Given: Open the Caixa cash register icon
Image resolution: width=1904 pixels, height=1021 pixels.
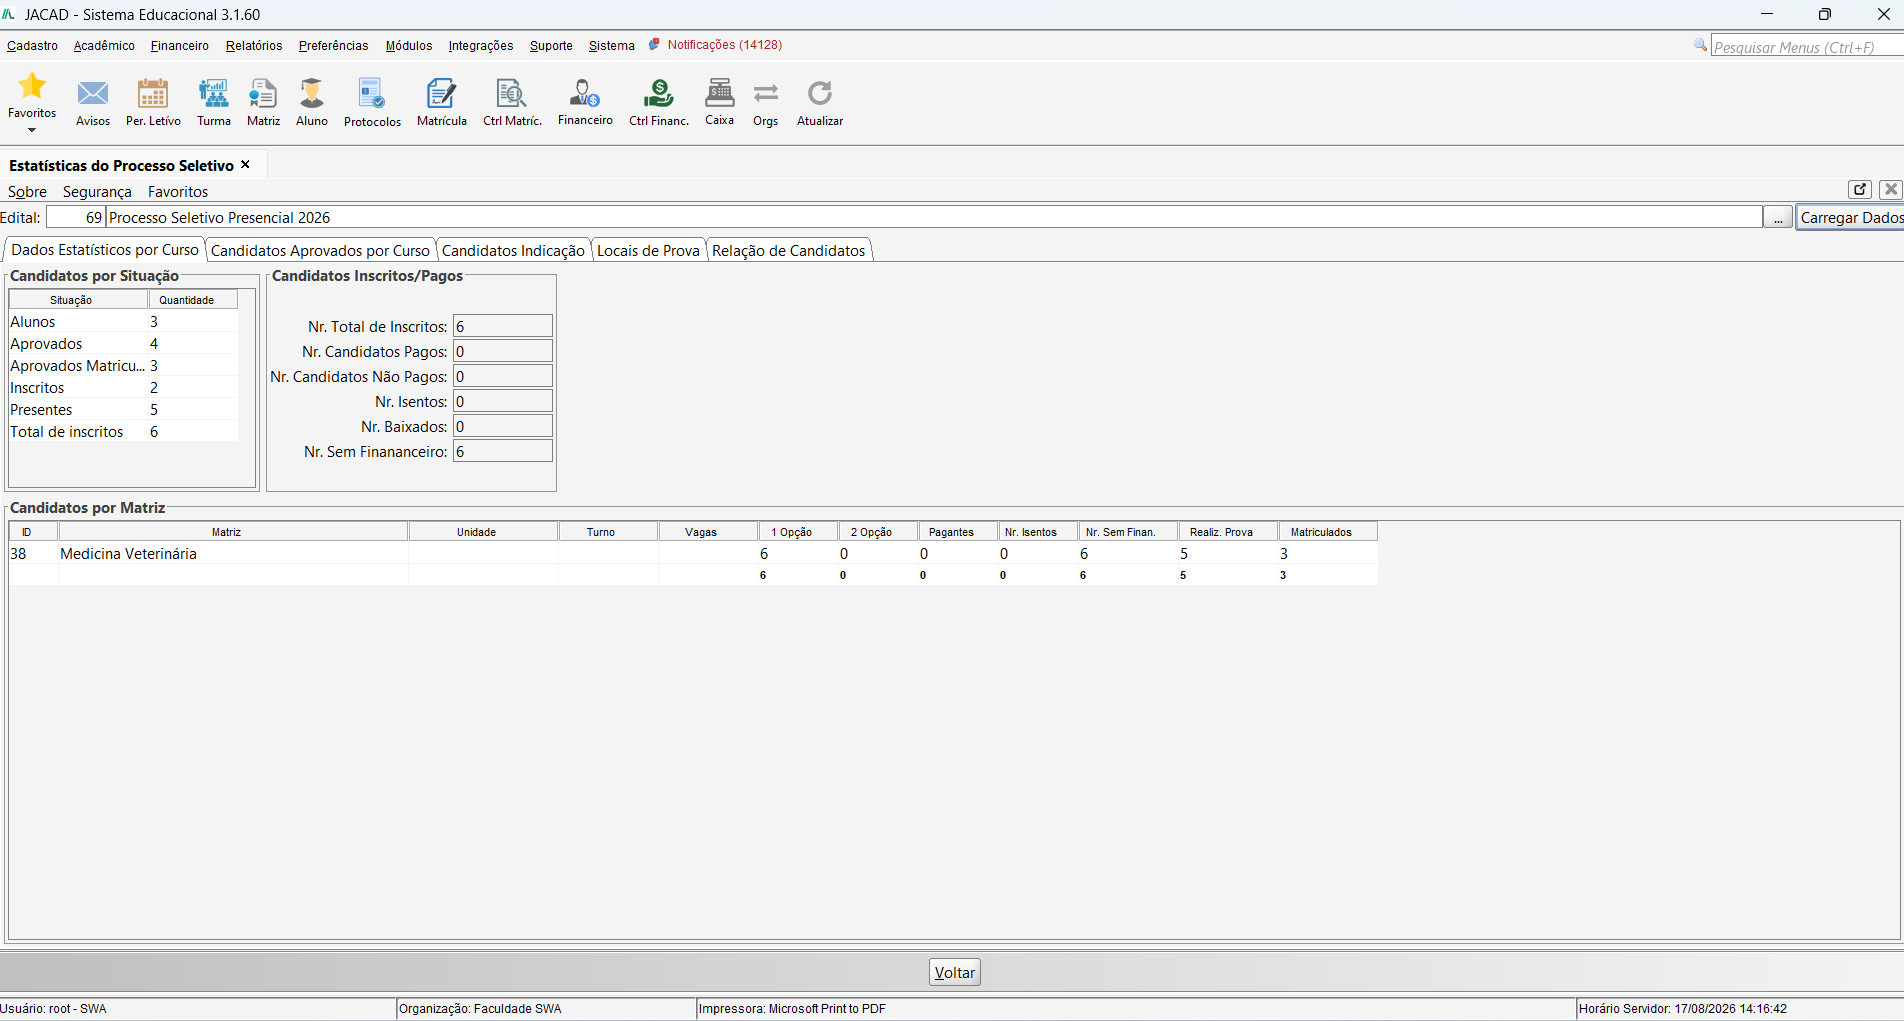Looking at the screenshot, I should 720,93.
